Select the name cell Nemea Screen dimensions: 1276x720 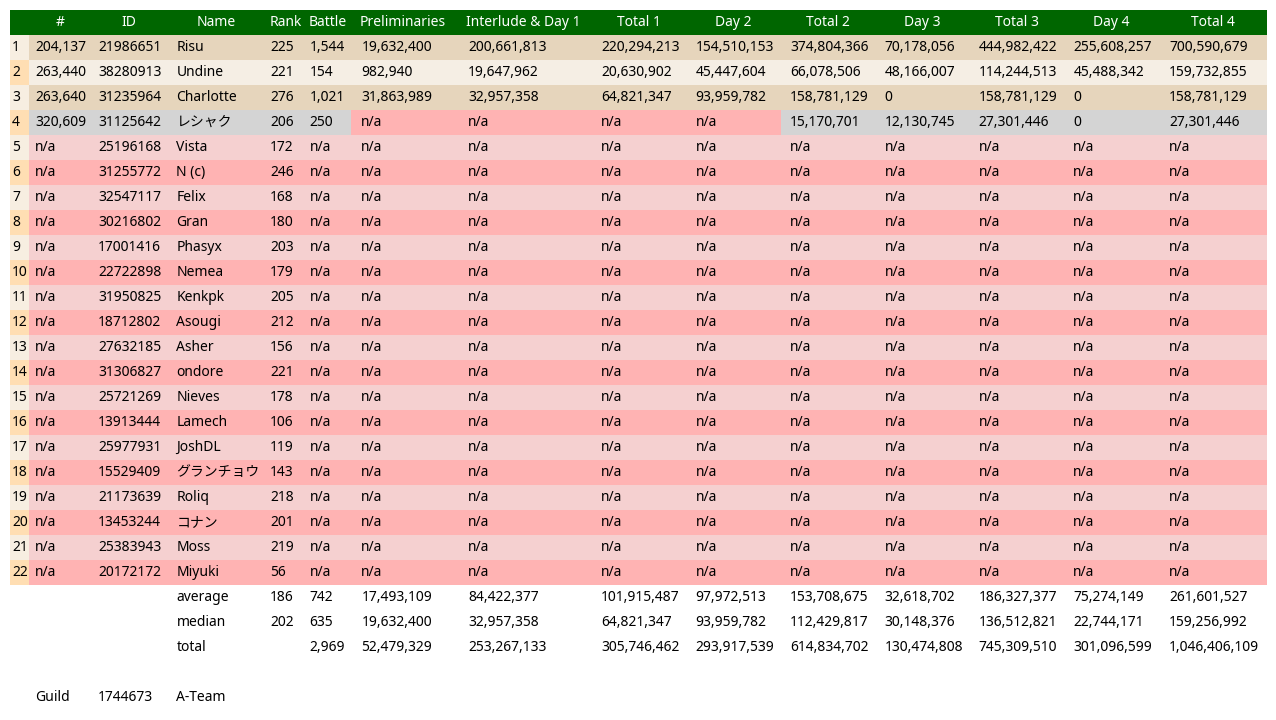tap(200, 272)
